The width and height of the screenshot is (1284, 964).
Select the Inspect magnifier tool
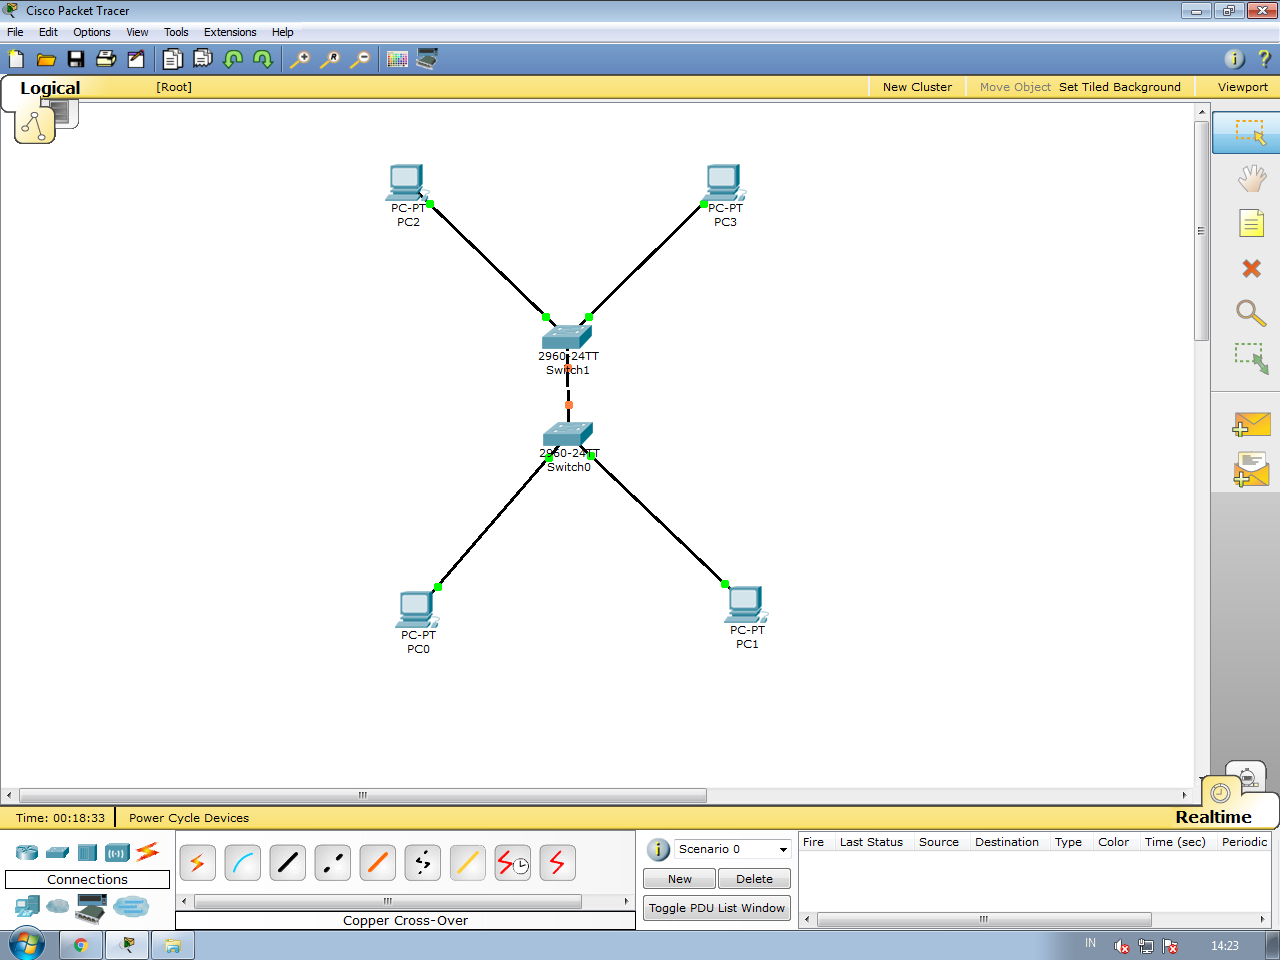point(1251,314)
